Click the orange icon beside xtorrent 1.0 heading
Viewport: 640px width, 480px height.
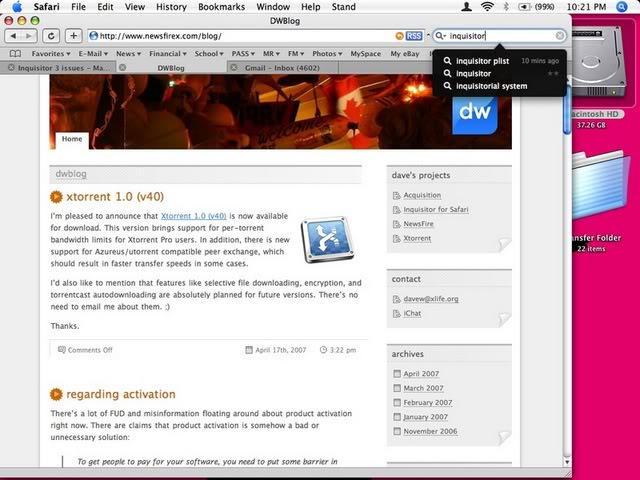coord(56,197)
